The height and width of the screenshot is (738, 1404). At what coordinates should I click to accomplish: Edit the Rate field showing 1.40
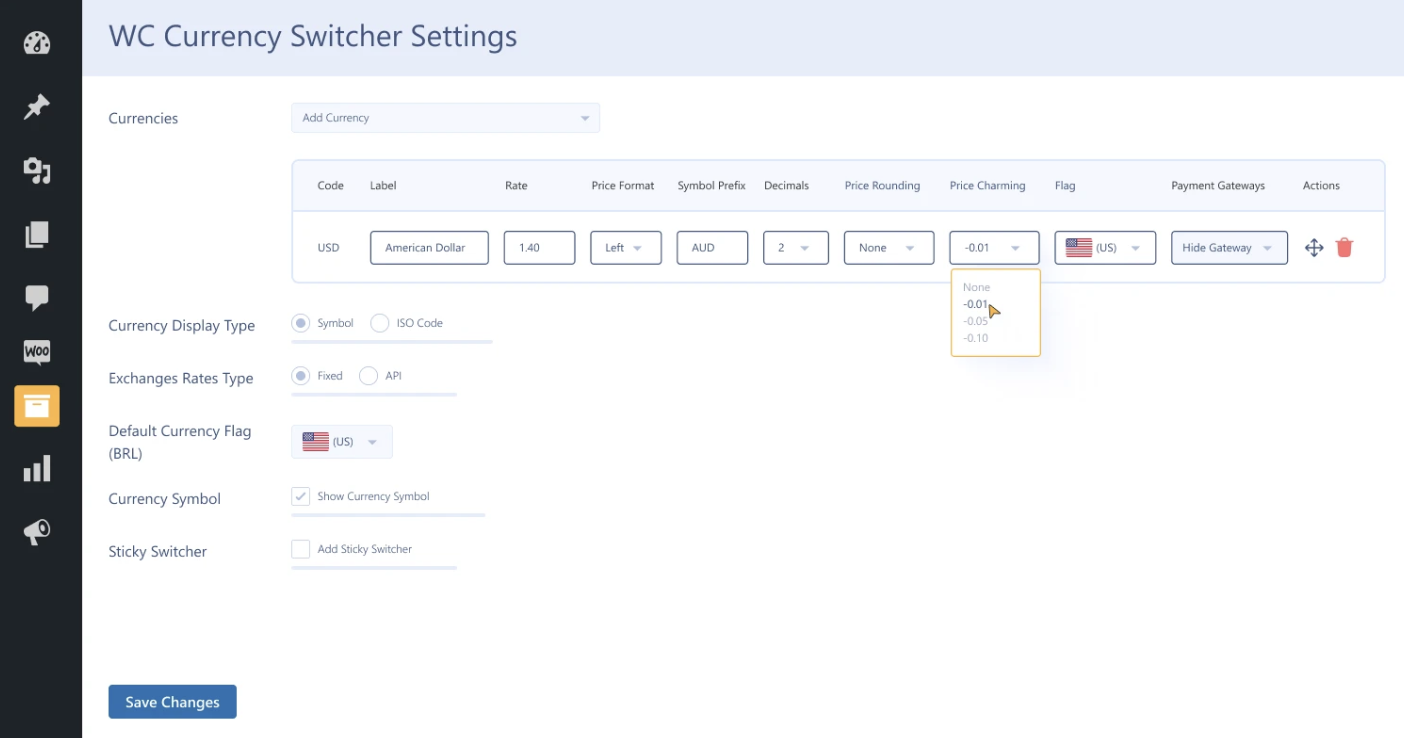[539, 248]
